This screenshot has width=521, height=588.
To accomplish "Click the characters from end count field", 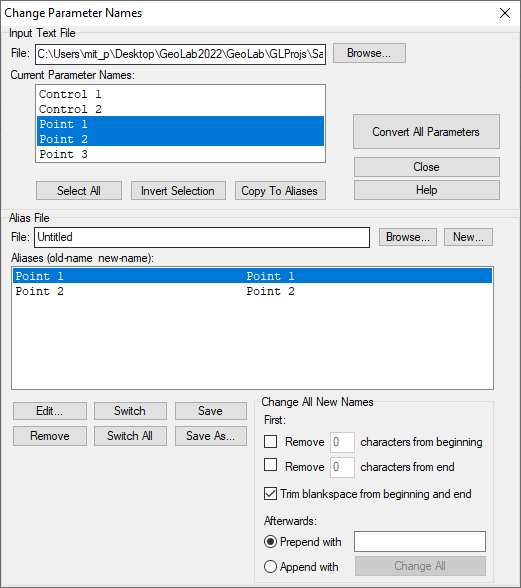I will pos(342,467).
